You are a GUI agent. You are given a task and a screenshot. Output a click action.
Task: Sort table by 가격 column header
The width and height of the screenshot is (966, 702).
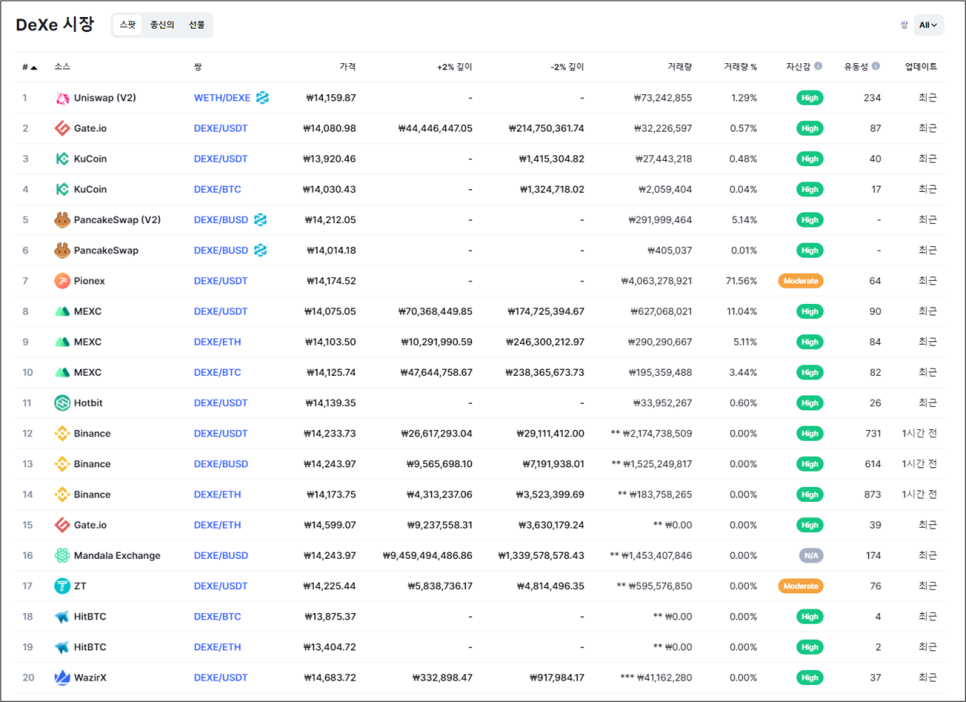[347, 67]
